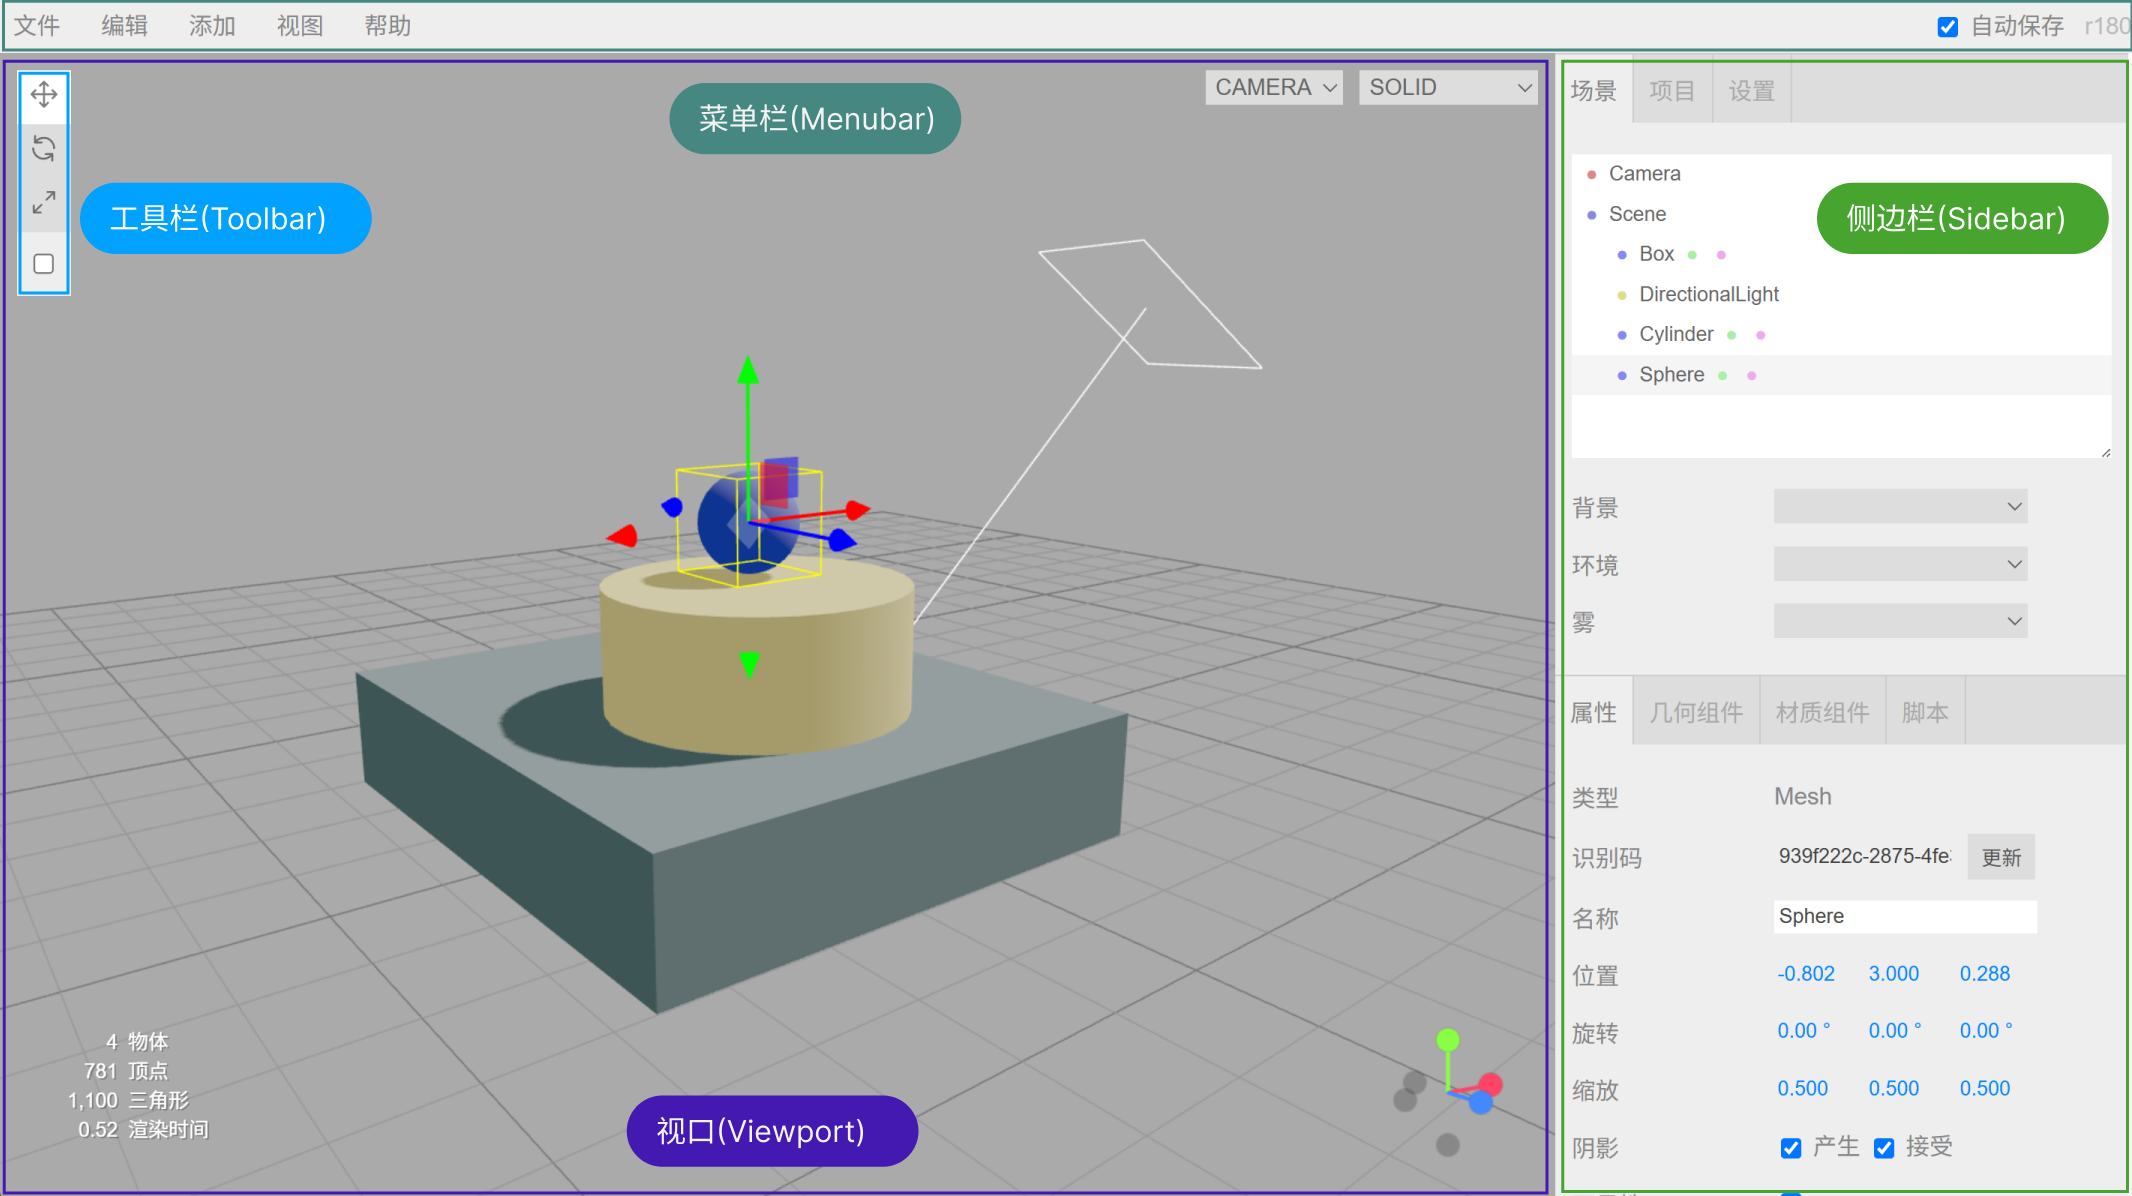Uncheck the shadow cast (产生) checkbox
The image size is (2132, 1196).
tap(1791, 1148)
